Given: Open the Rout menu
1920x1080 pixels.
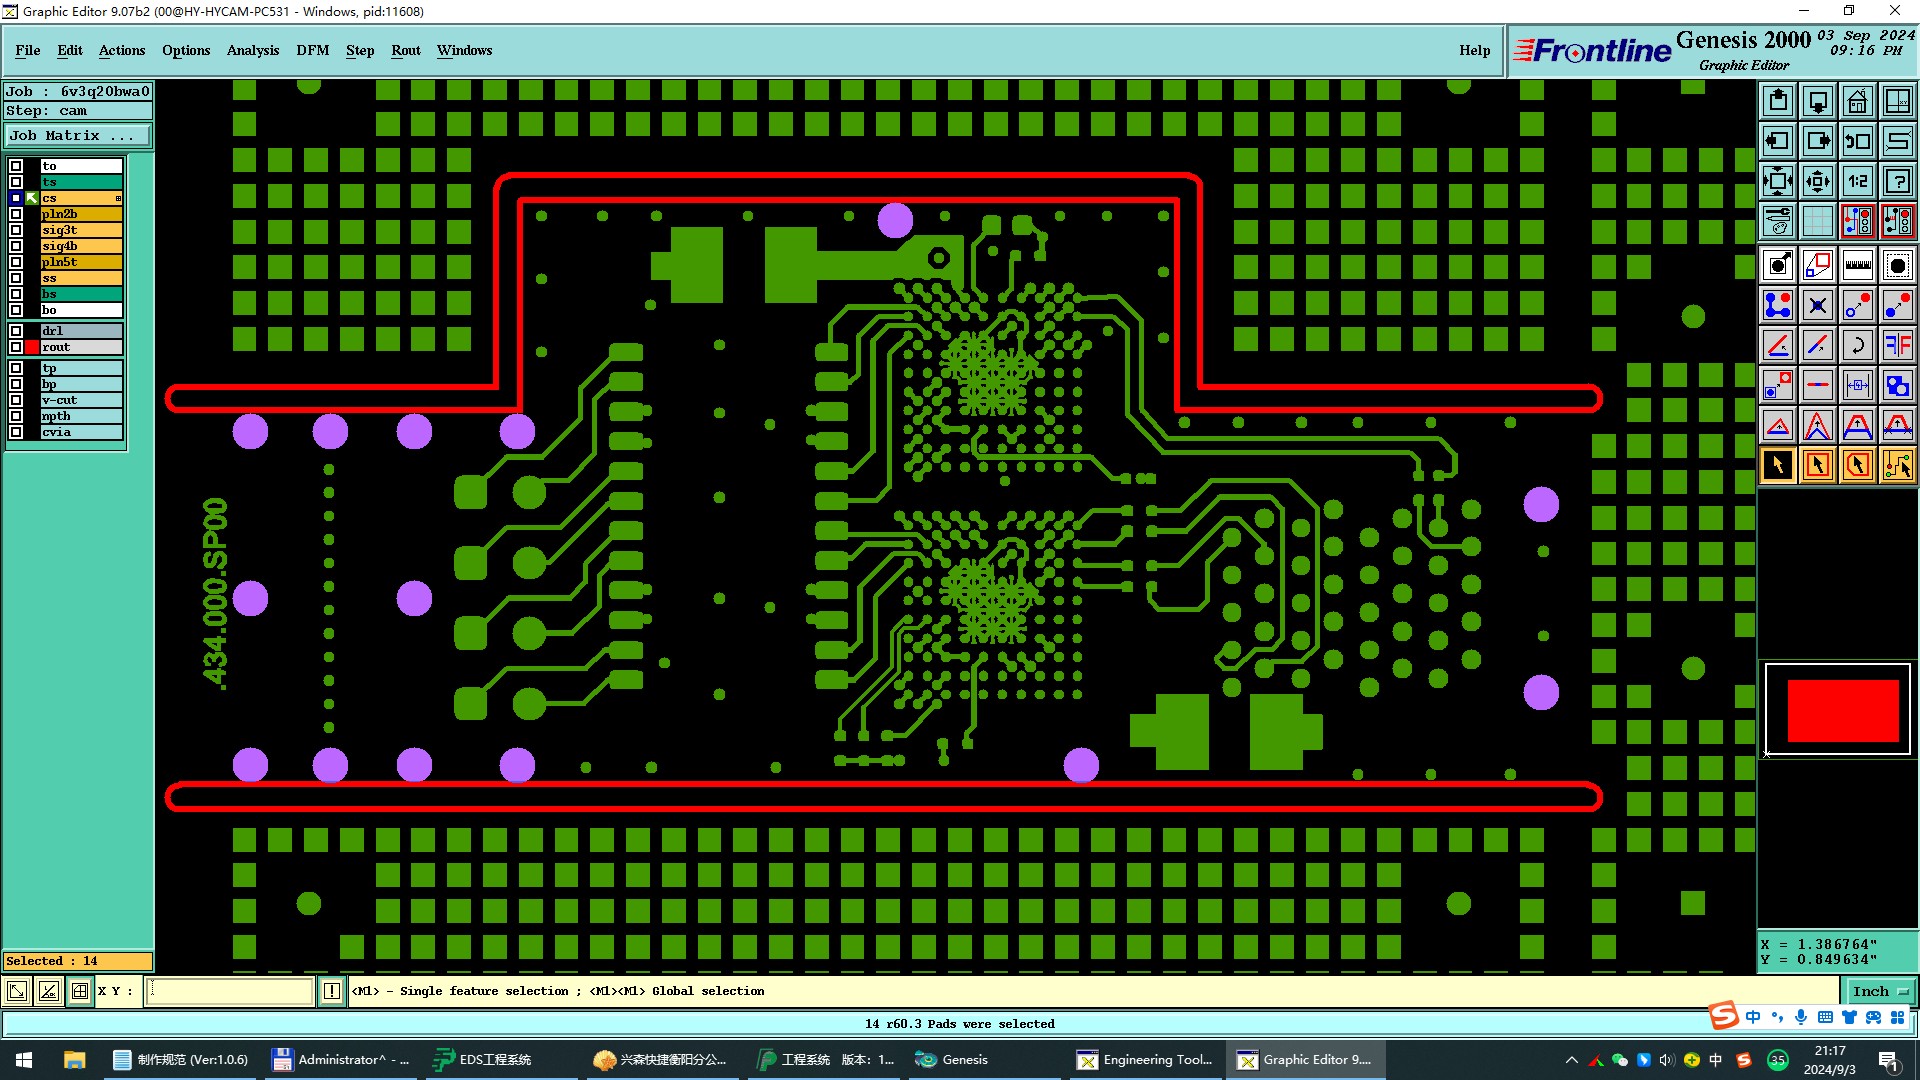Looking at the screenshot, I should 405,50.
